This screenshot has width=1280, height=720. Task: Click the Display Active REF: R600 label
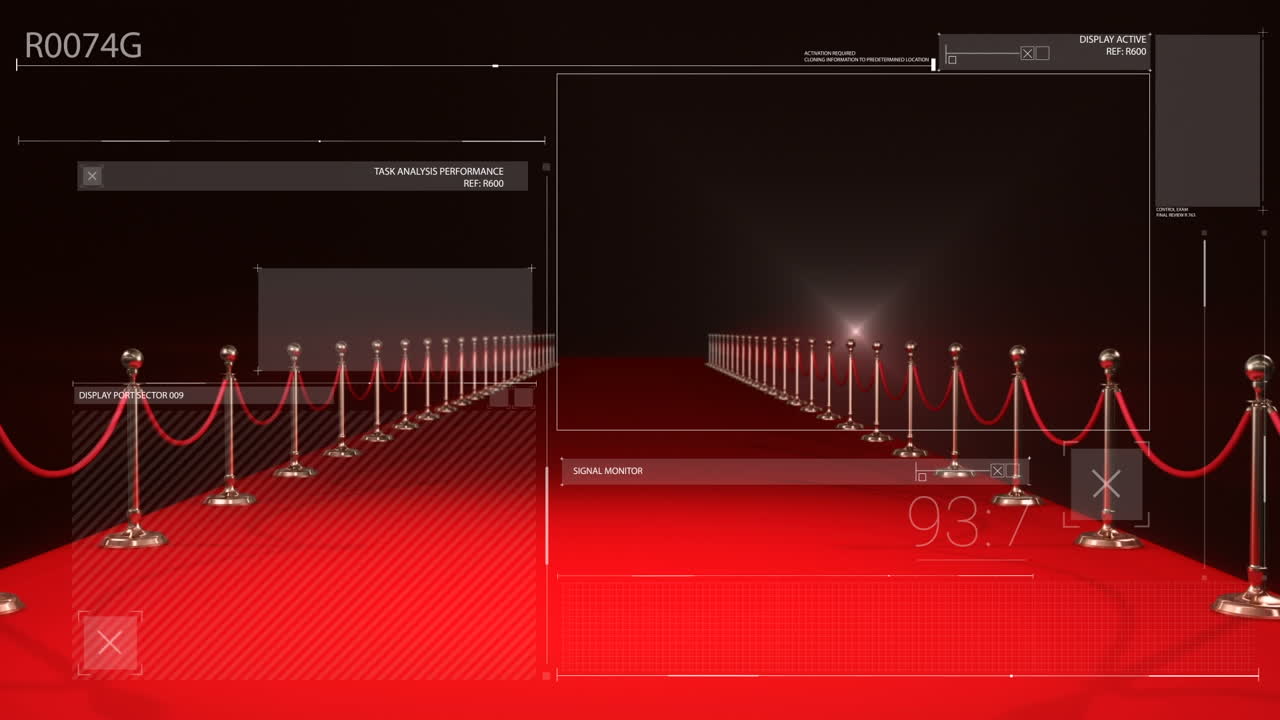click(1125, 52)
